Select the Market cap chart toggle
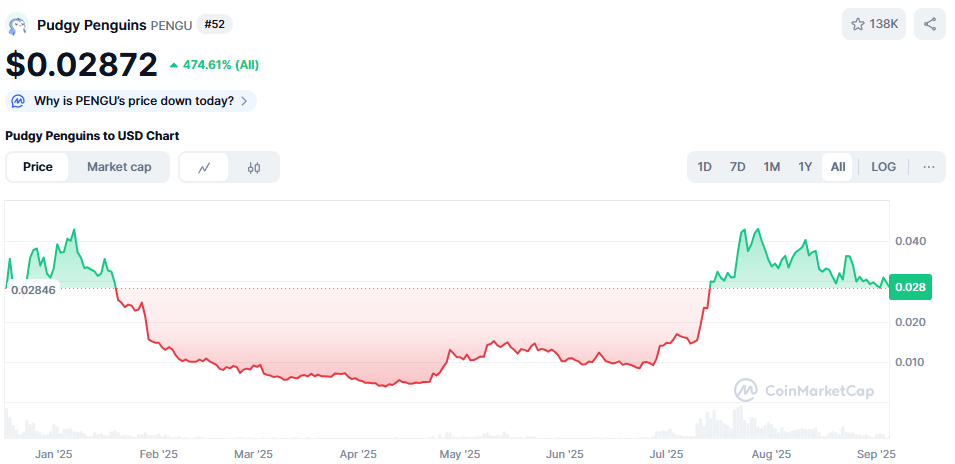Image resolution: width=955 pixels, height=464 pixels. click(x=119, y=167)
